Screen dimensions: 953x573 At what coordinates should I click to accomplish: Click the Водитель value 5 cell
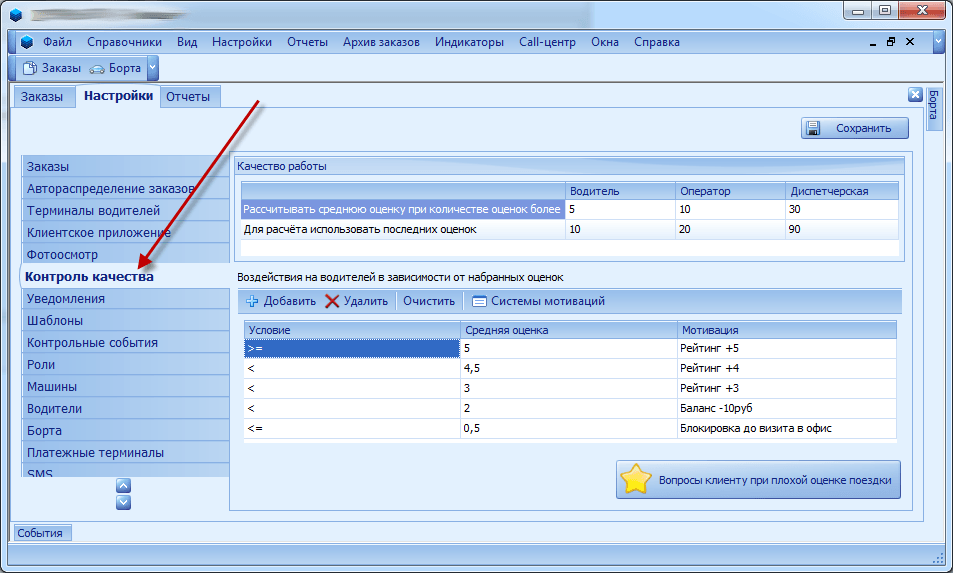click(x=620, y=209)
